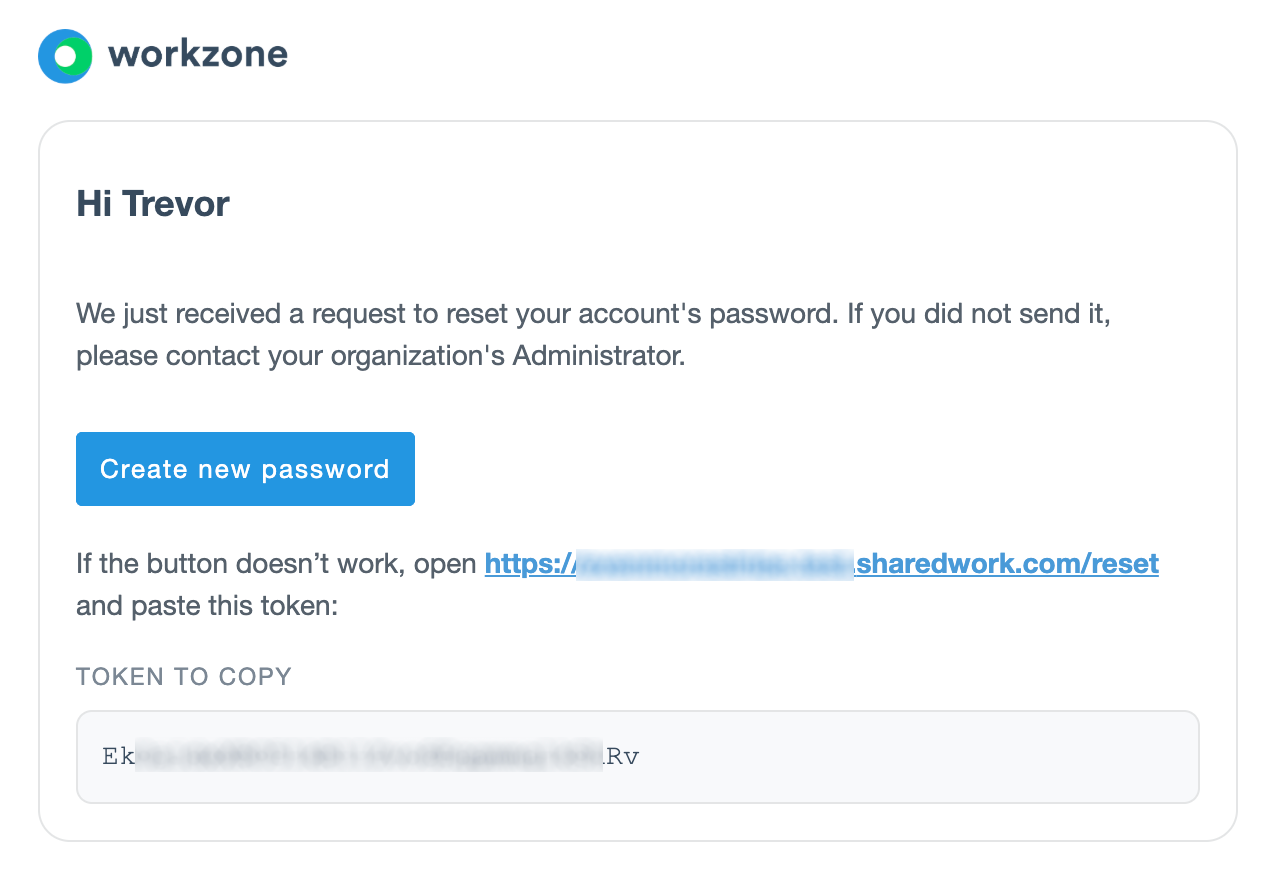This screenshot has height=884, width=1284.
Task: Click the white center of the workzone logo
Action: 66,56
